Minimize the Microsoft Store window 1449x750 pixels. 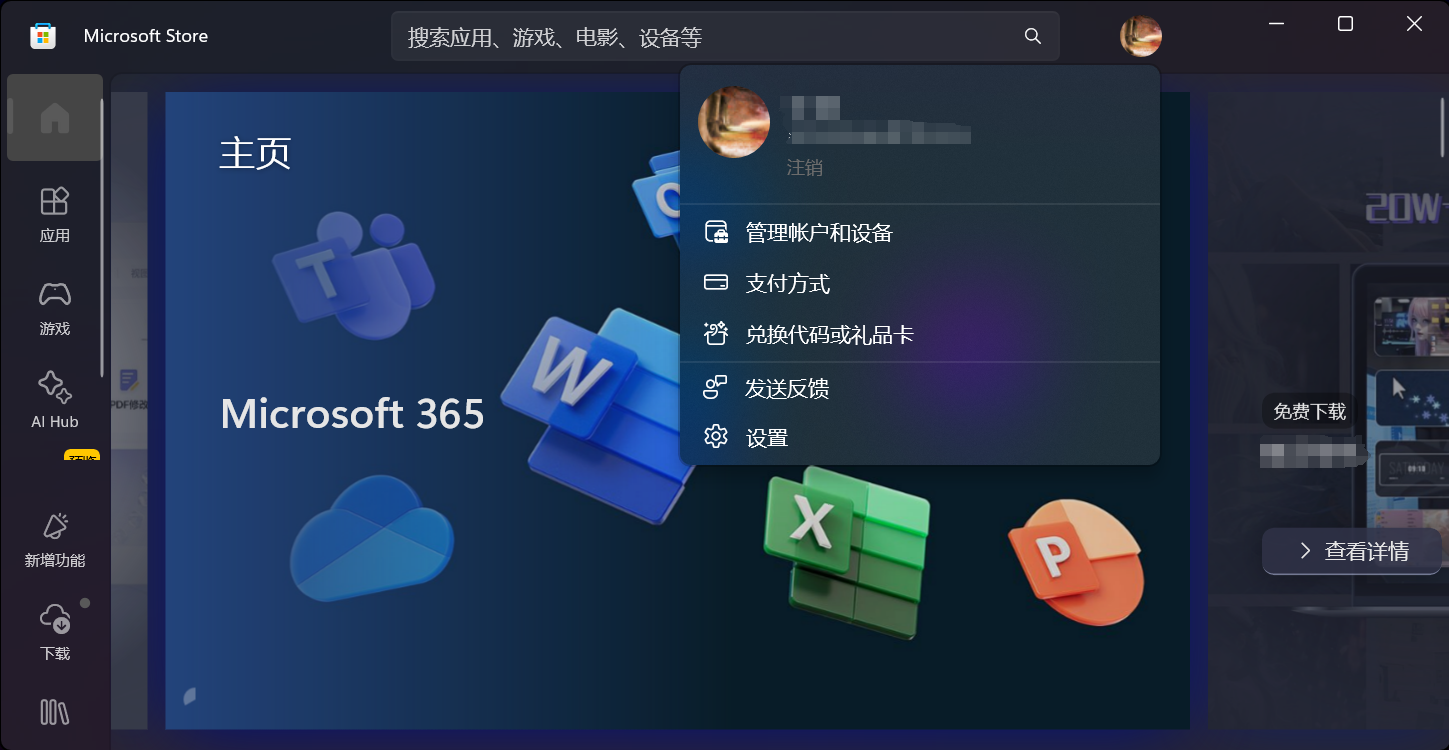coord(1276,24)
